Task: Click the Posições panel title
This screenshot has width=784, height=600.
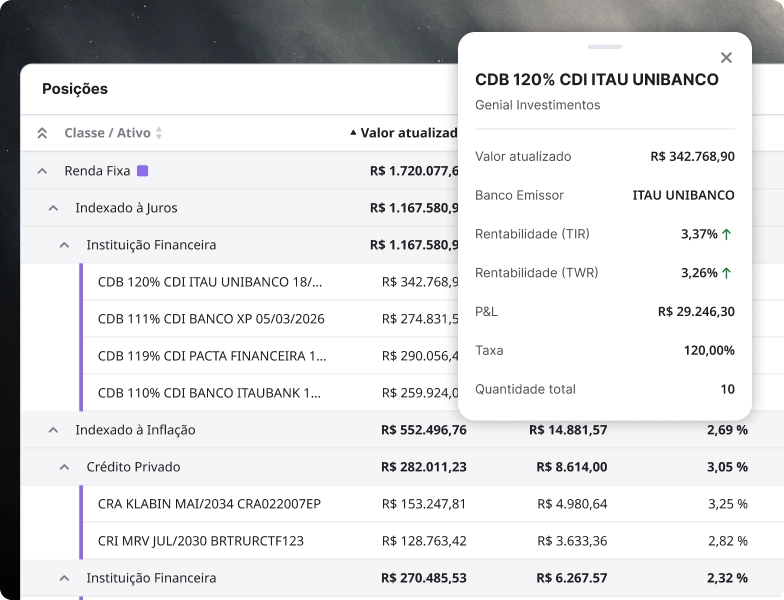Action: click(x=75, y=89)
